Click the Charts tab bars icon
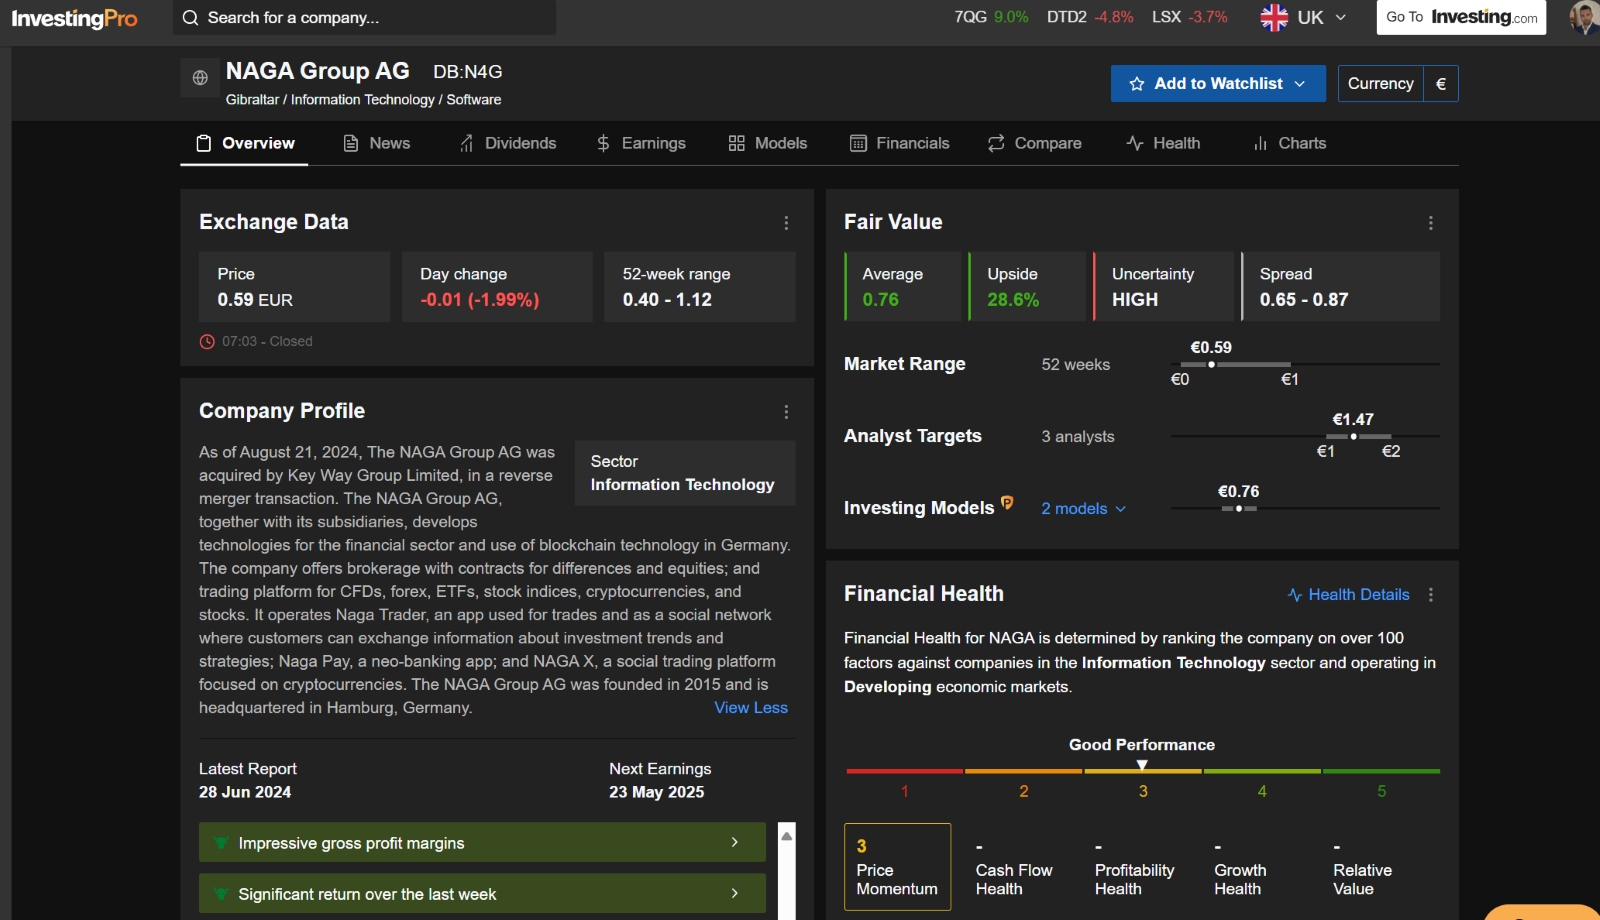 click(x=1261, y=144)
